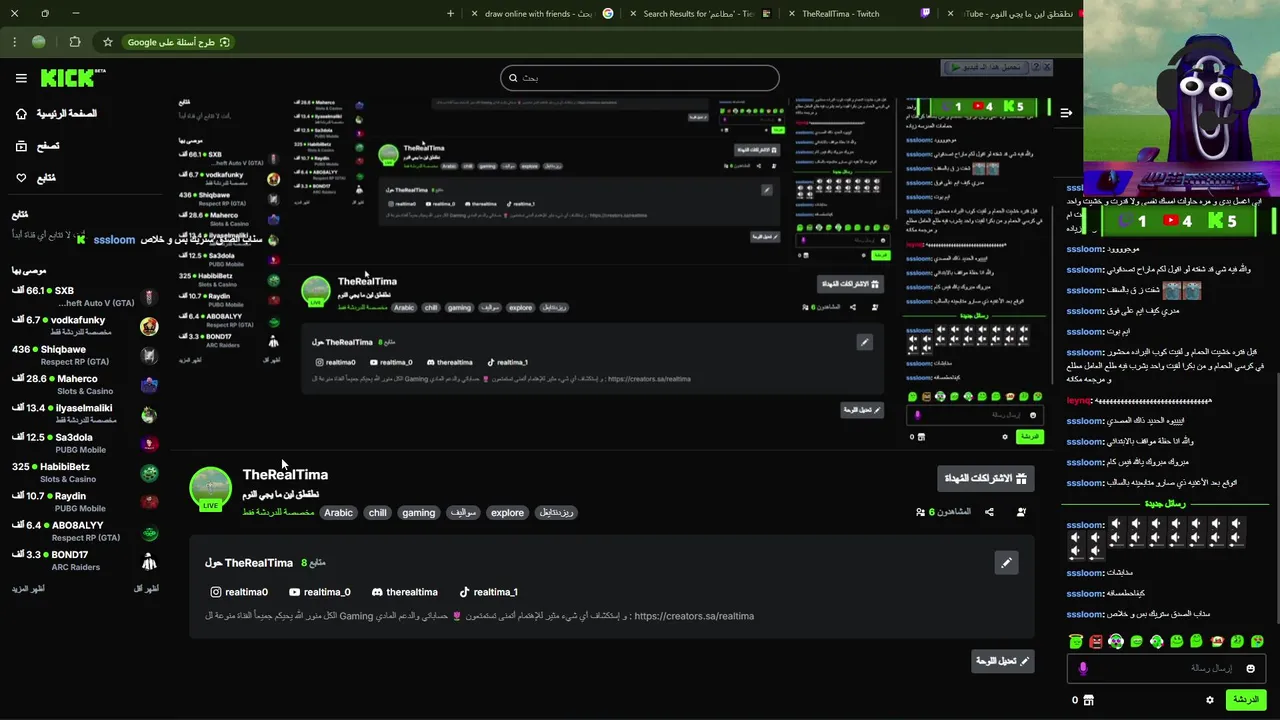Select the chill tag
Screen dimensions: 1280x720
coord(377,512)
